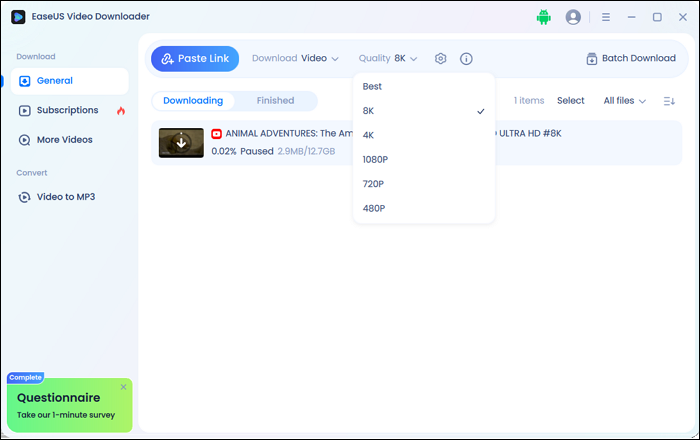Open Subscriptions in sidebar

(70, 110)
